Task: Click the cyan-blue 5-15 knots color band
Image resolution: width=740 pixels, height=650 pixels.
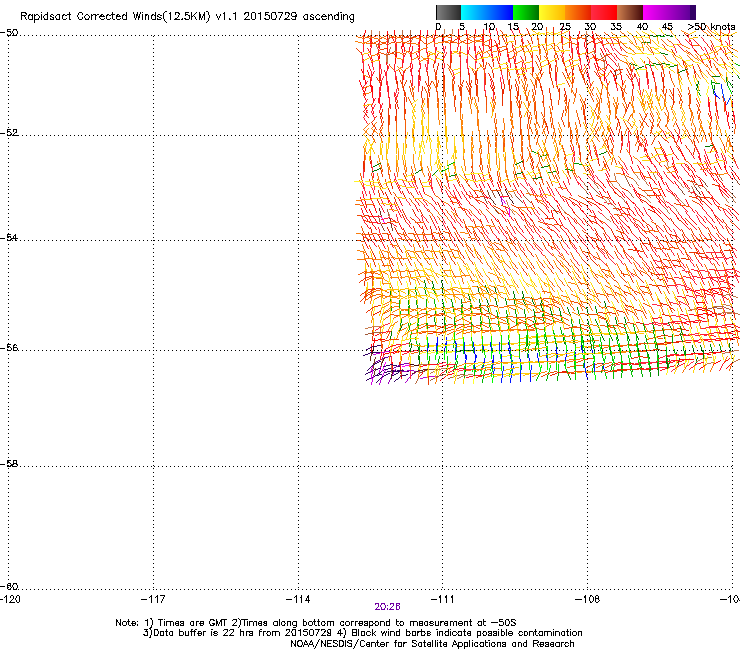Action: (x=487, y=12)
